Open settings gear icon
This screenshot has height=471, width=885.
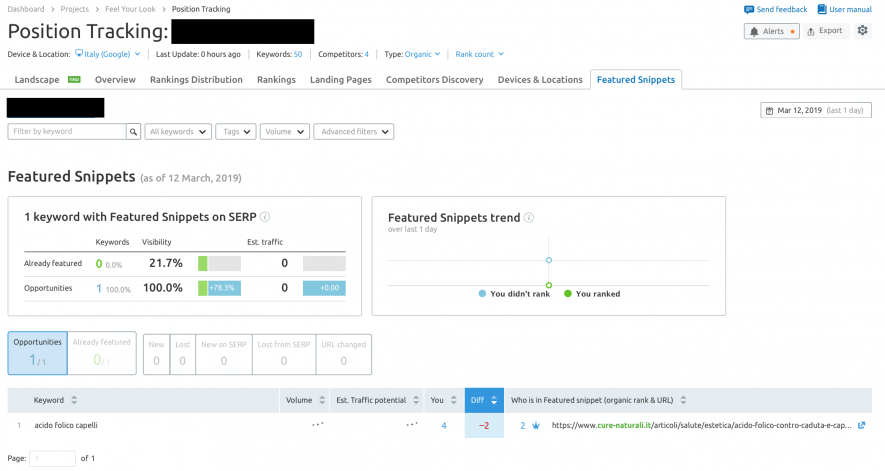862,30
